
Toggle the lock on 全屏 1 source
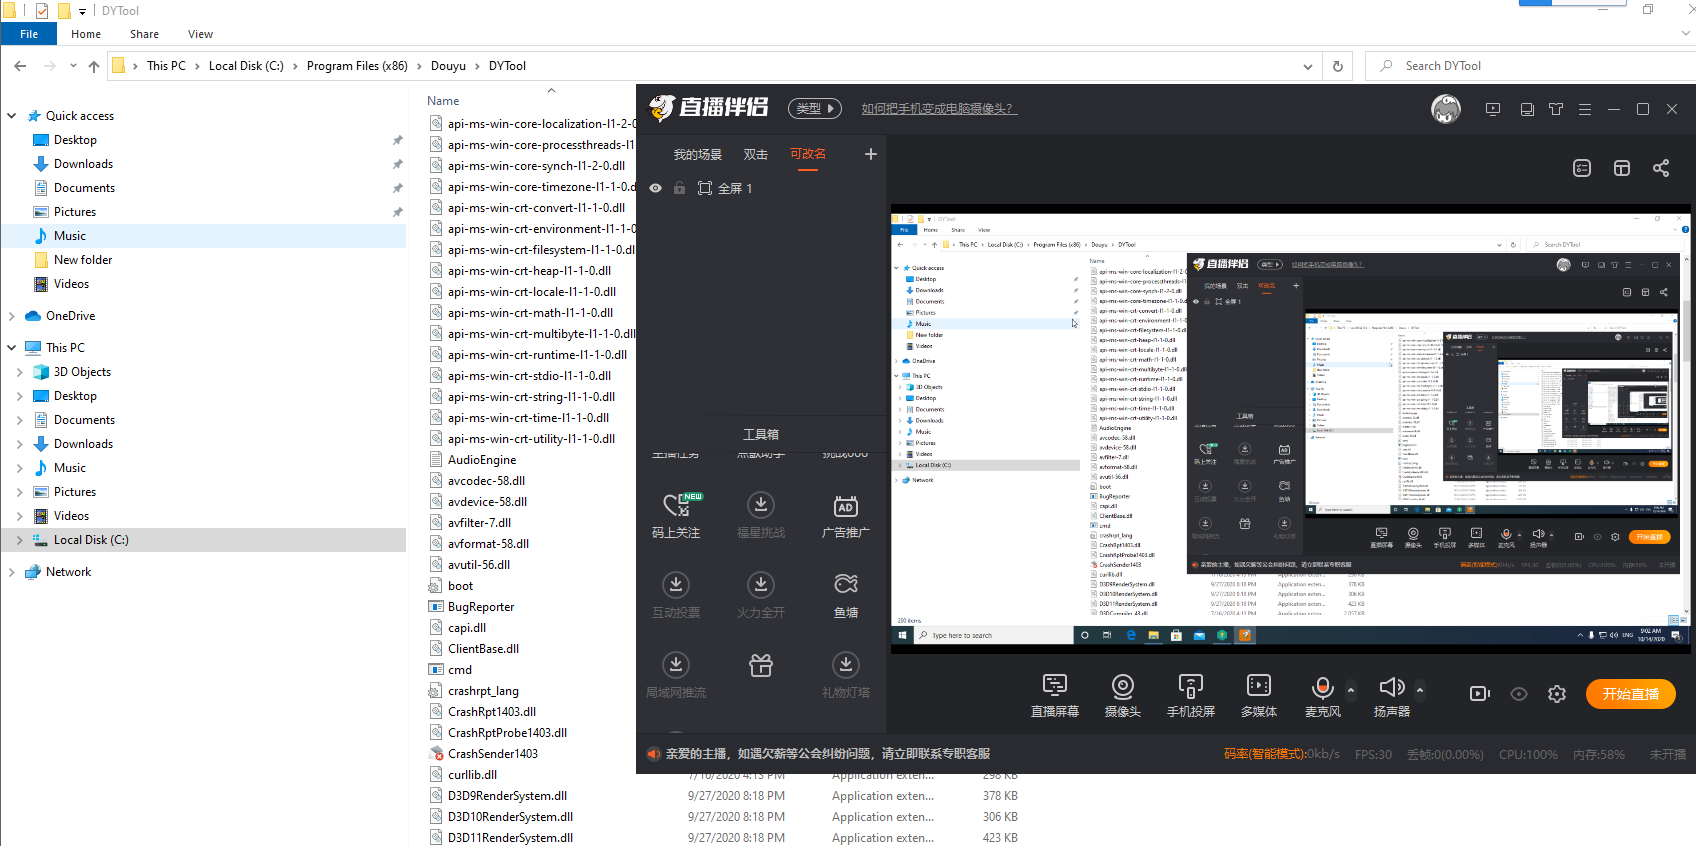[680, 188]
